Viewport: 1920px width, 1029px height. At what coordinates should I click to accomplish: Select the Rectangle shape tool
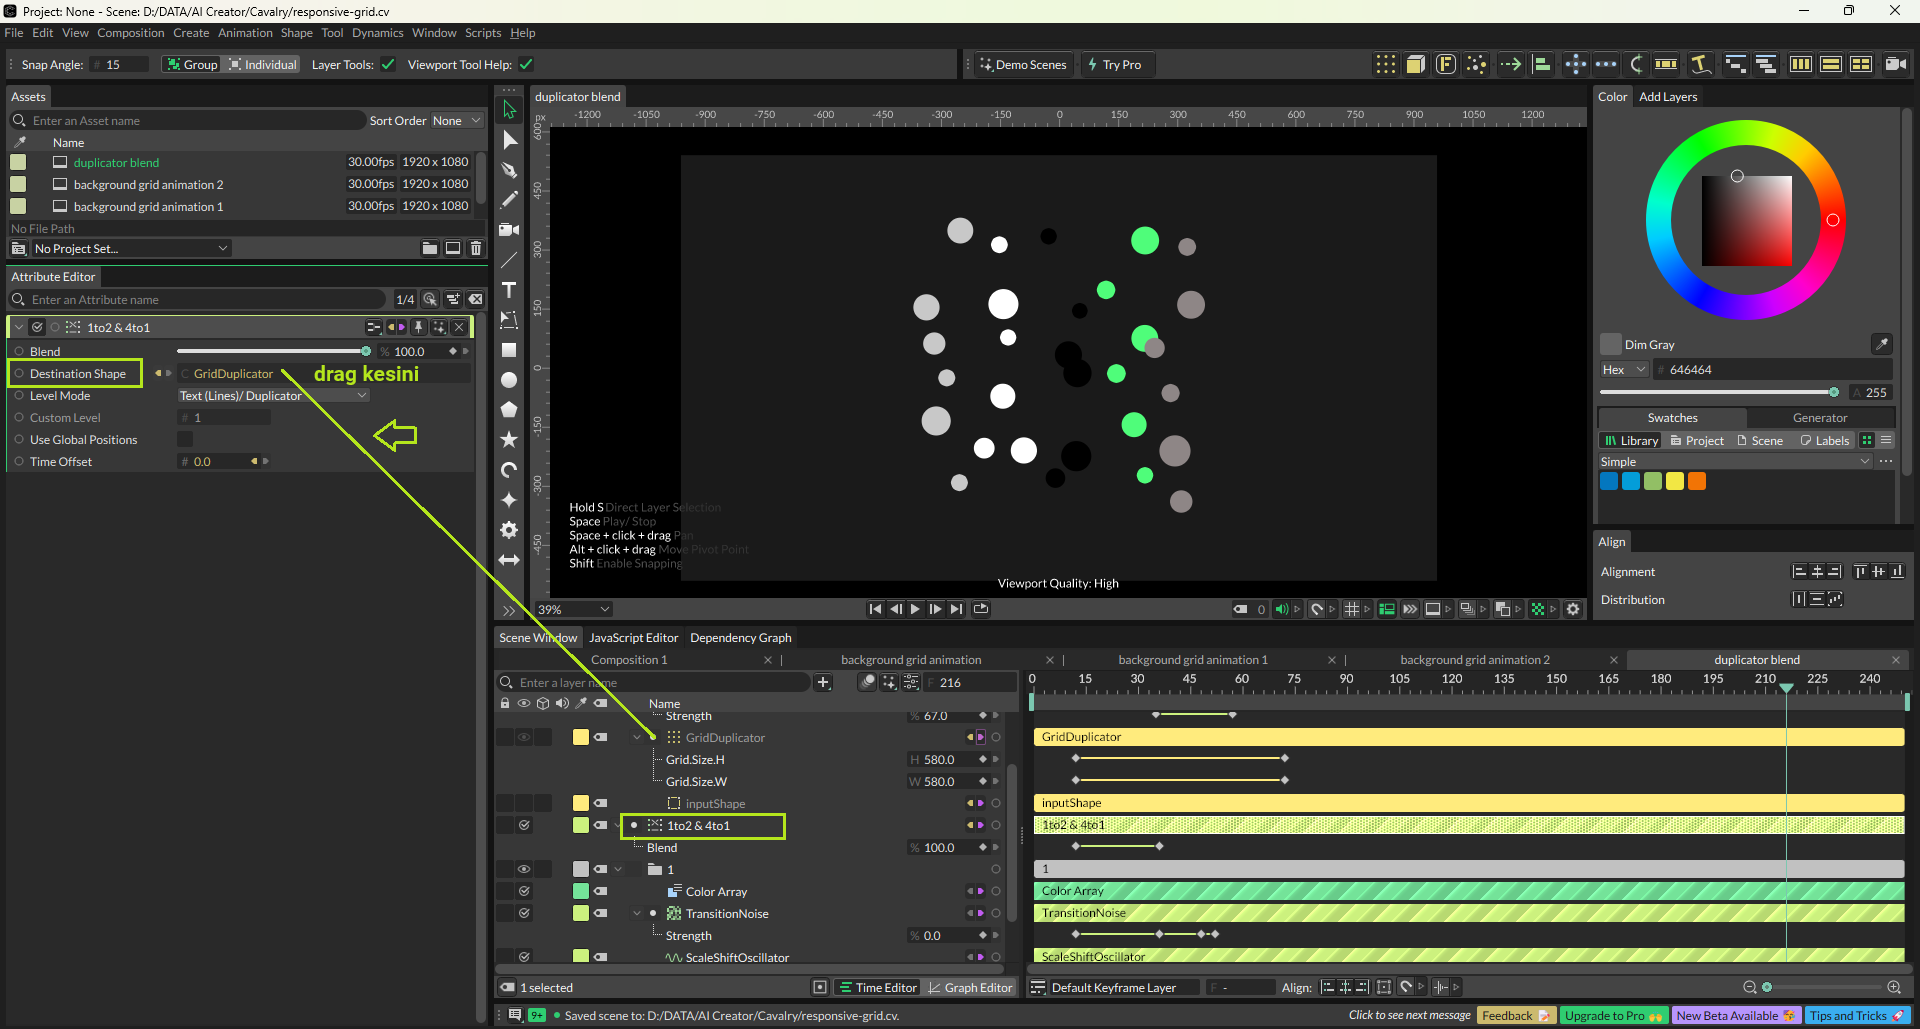pos(509,350)
